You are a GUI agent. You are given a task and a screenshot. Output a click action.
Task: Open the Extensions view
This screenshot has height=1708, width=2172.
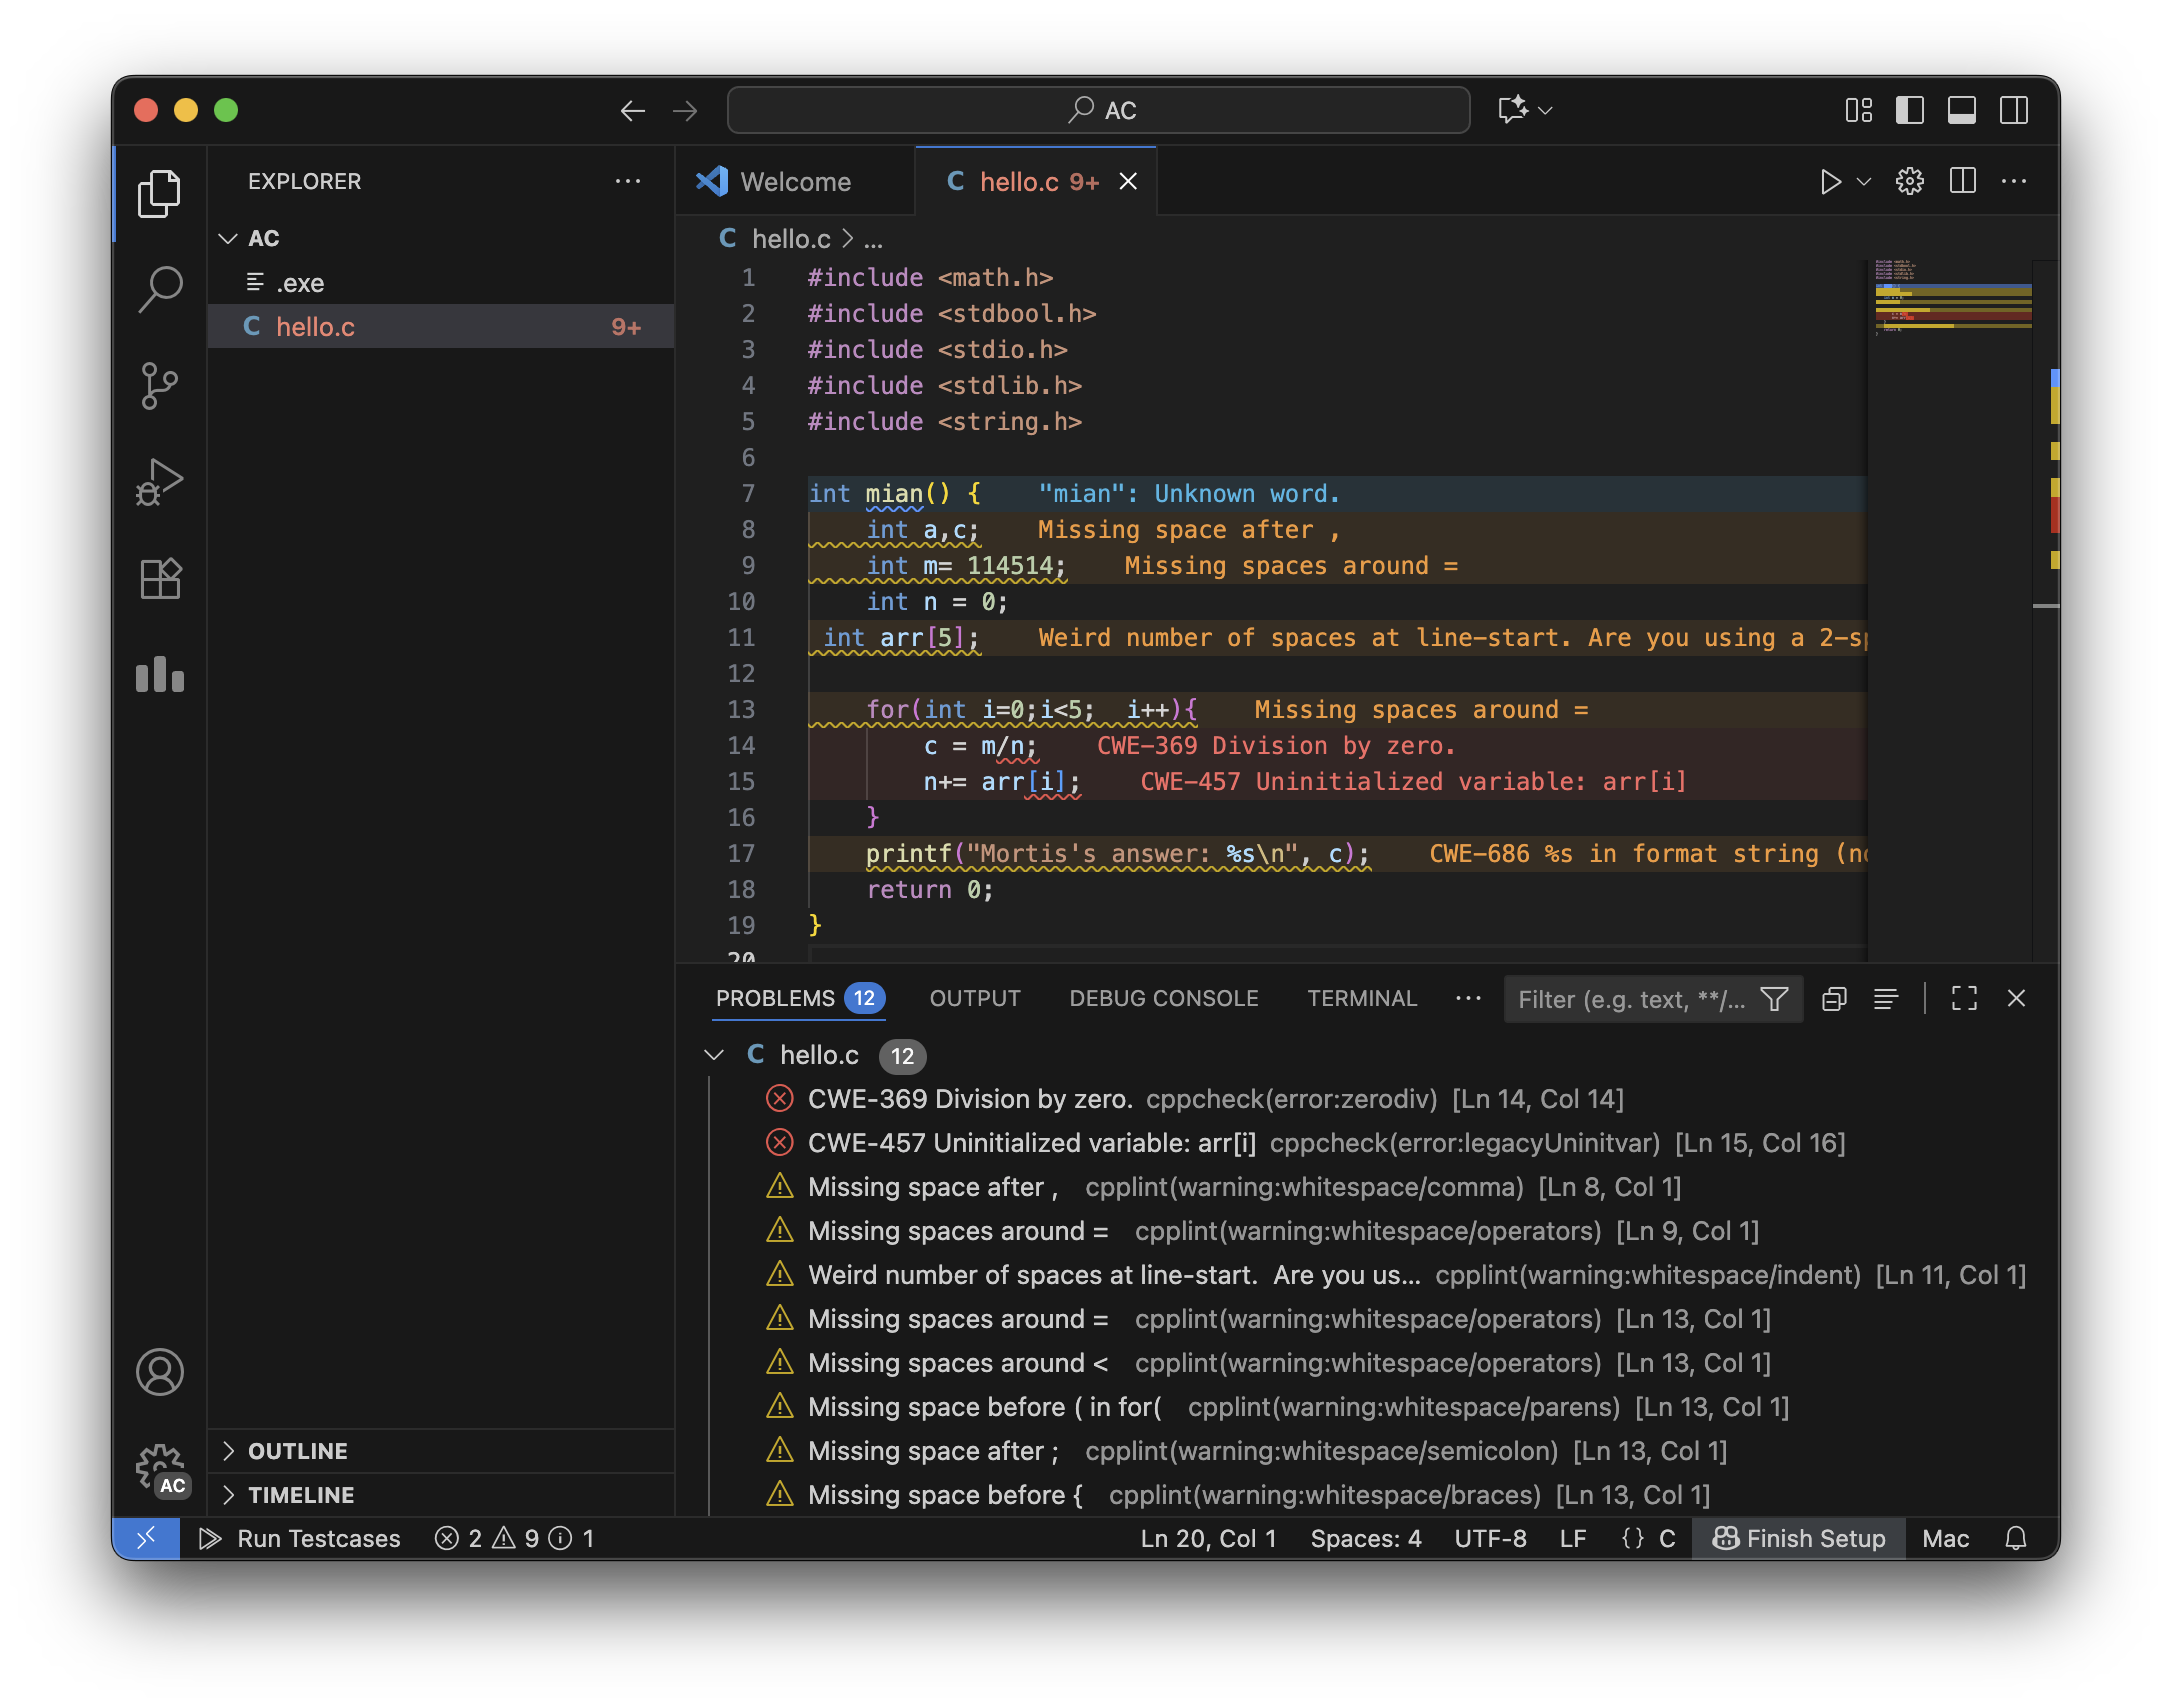point(160,579)
